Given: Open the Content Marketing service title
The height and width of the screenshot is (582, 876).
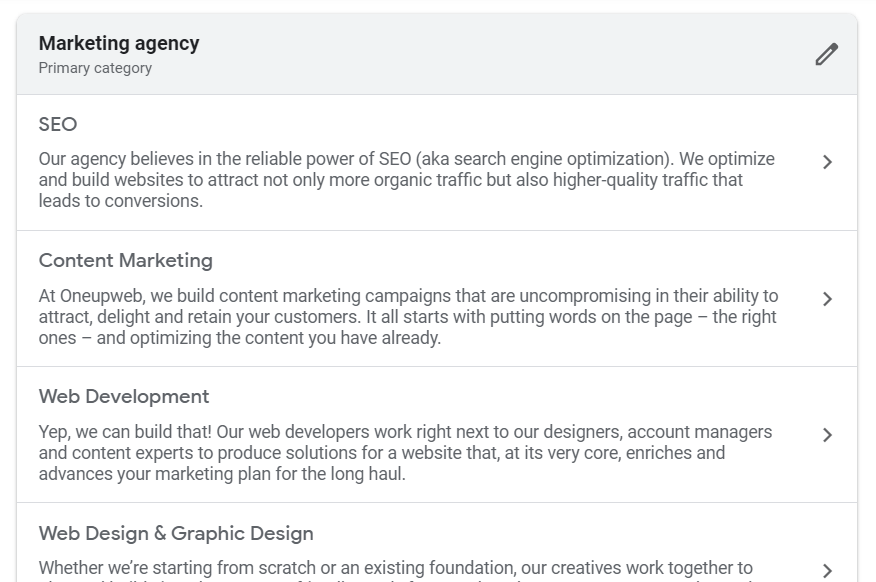Looking at the screenshot, I should (x=126, y=261).
